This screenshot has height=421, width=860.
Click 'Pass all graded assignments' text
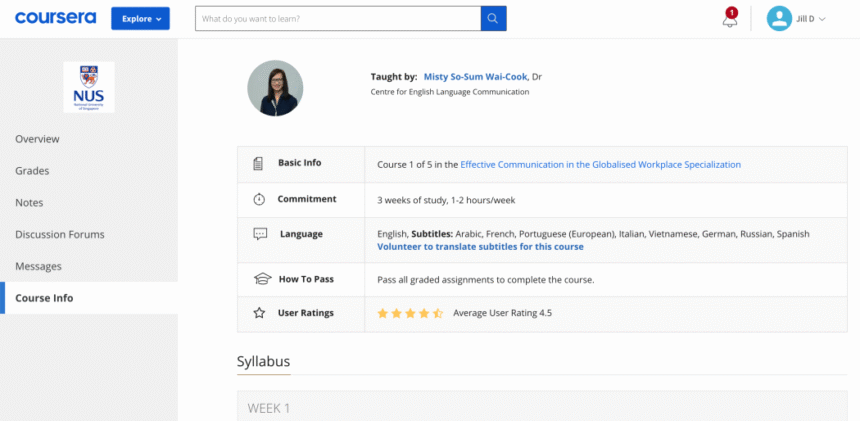pyautogui.click(x=486, y=280)
